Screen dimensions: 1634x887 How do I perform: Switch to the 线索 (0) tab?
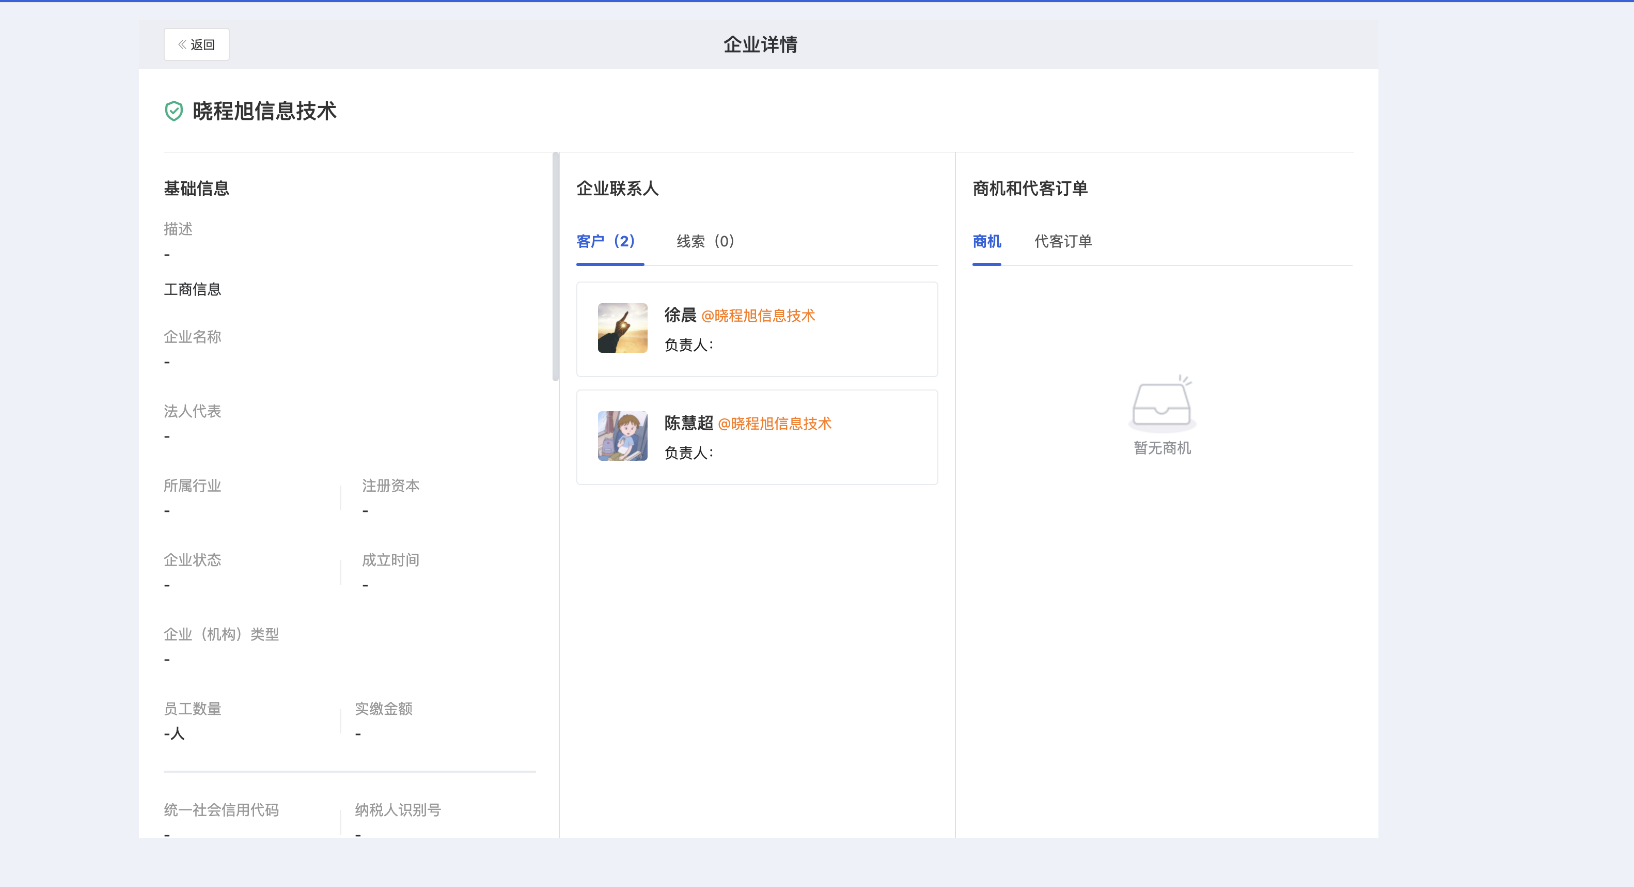point(706,241)
